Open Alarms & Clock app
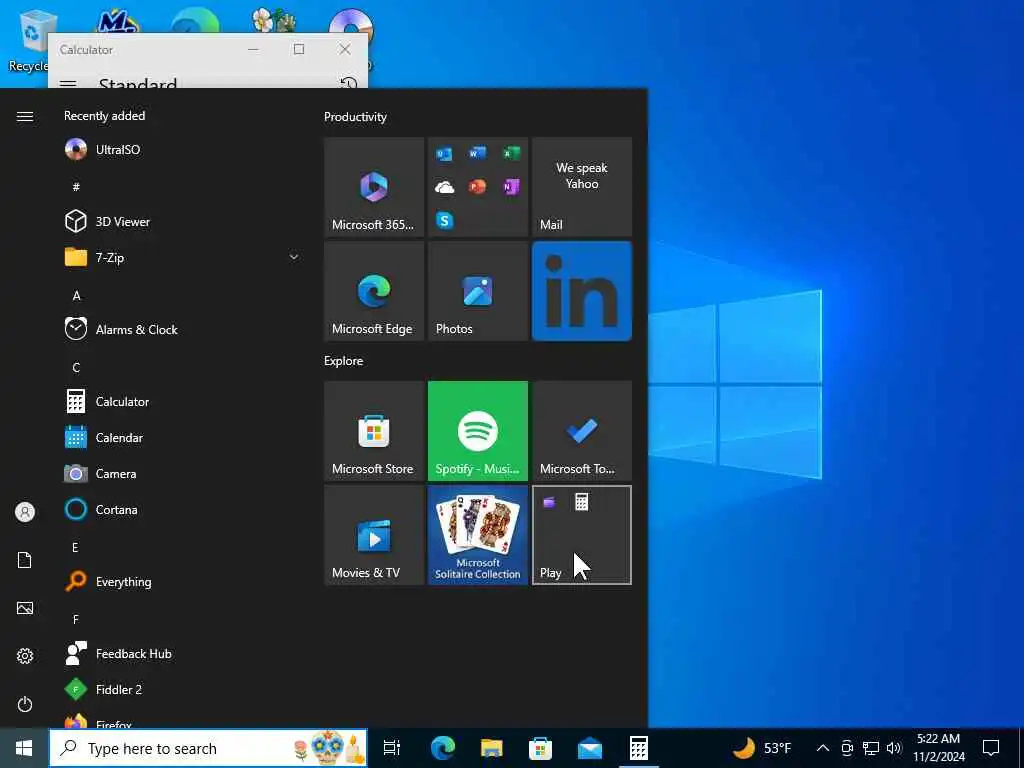Viewport: 1024px width, 768px height. (183, 329)
